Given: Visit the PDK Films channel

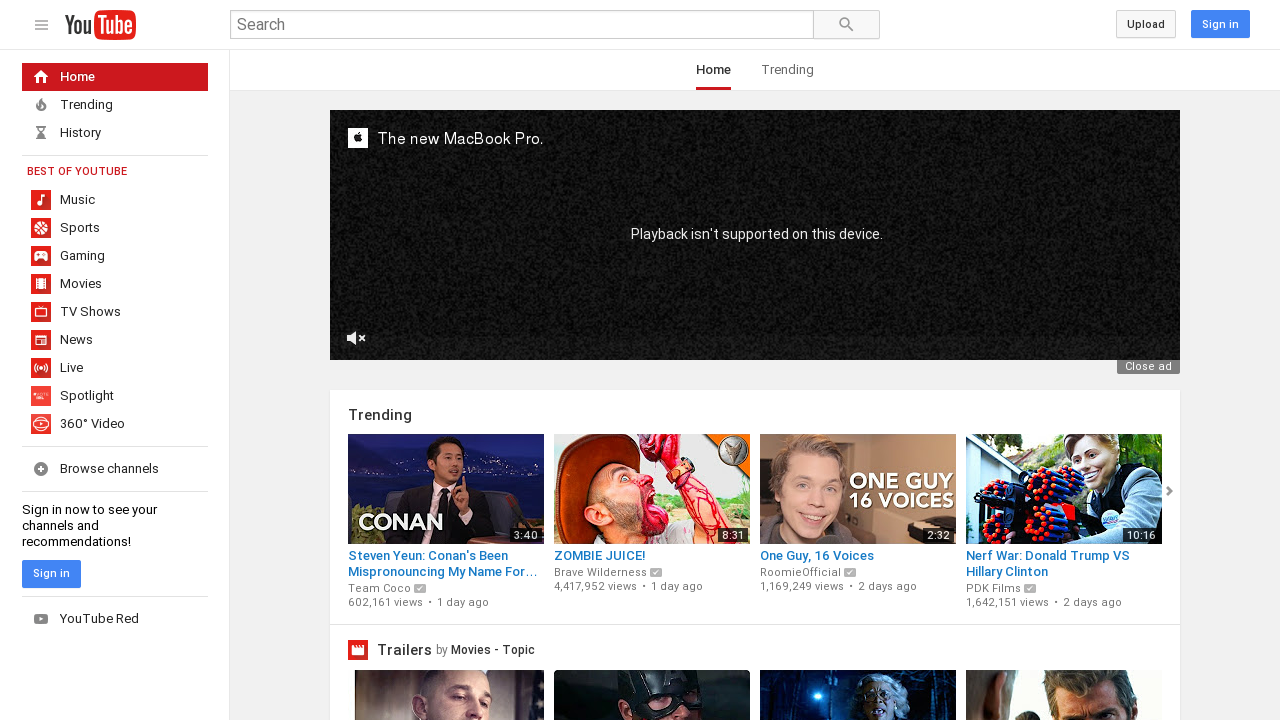Looking at the screenshot, I should [993, 588].
